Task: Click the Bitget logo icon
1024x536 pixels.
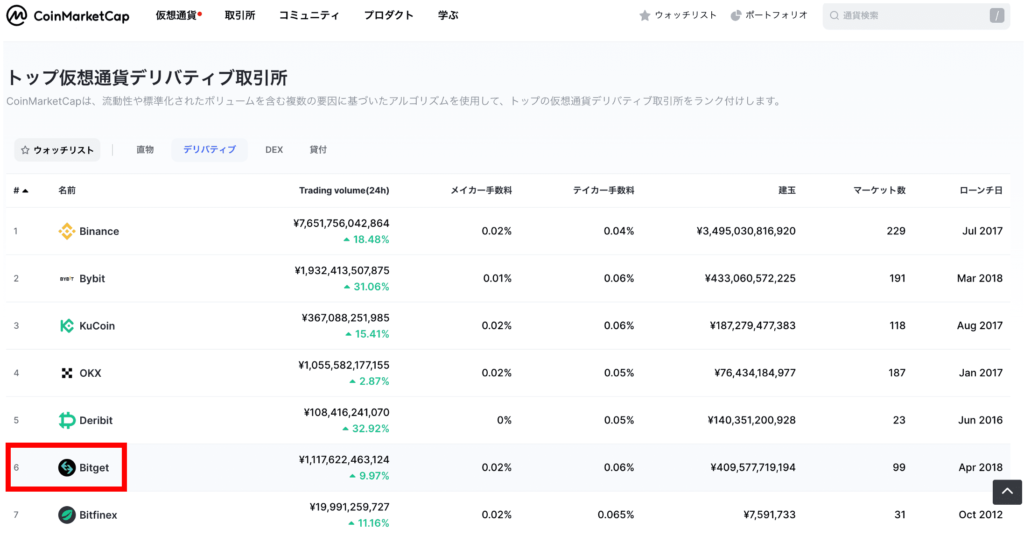Action: point(67,467)
